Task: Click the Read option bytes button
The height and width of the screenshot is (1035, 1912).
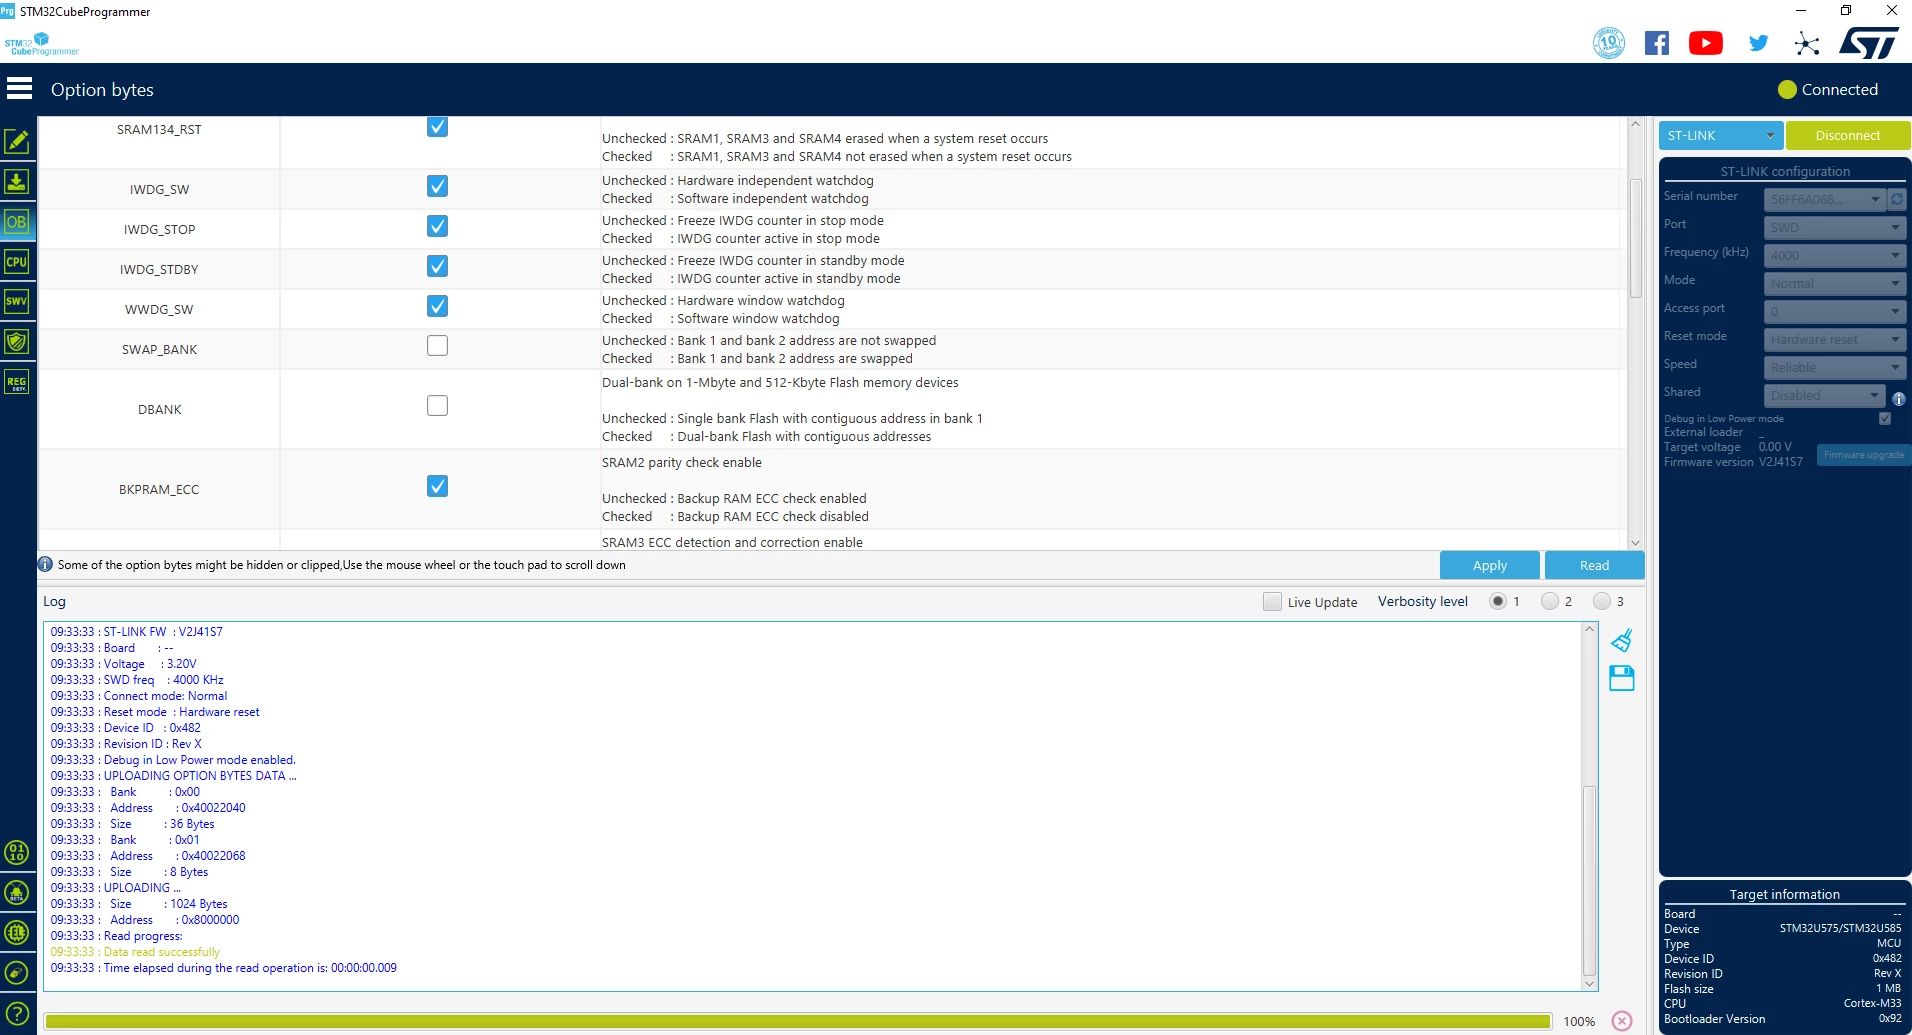Action: click(x=1594, y=565)
